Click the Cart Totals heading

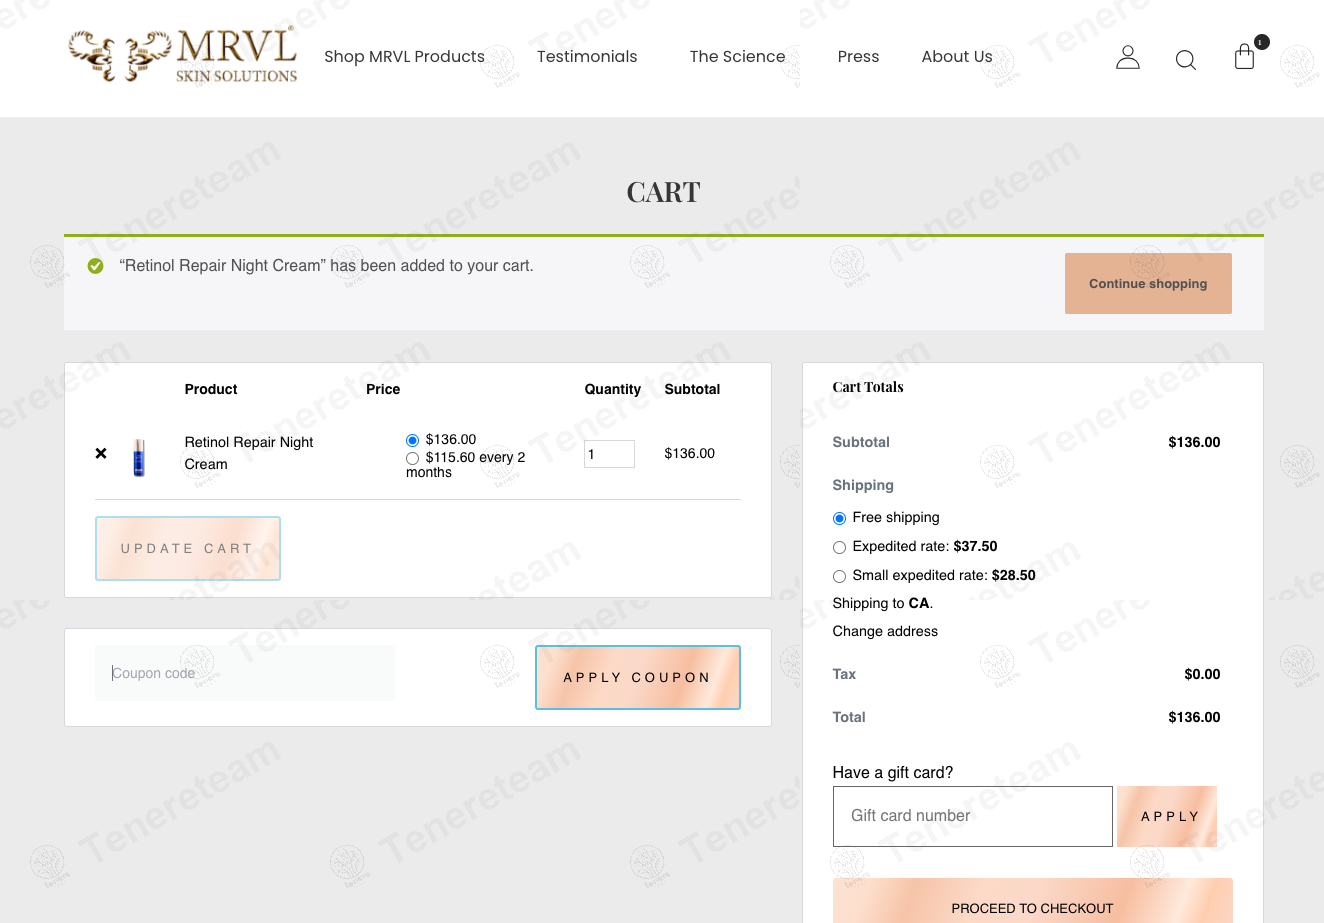coord(868,387)
